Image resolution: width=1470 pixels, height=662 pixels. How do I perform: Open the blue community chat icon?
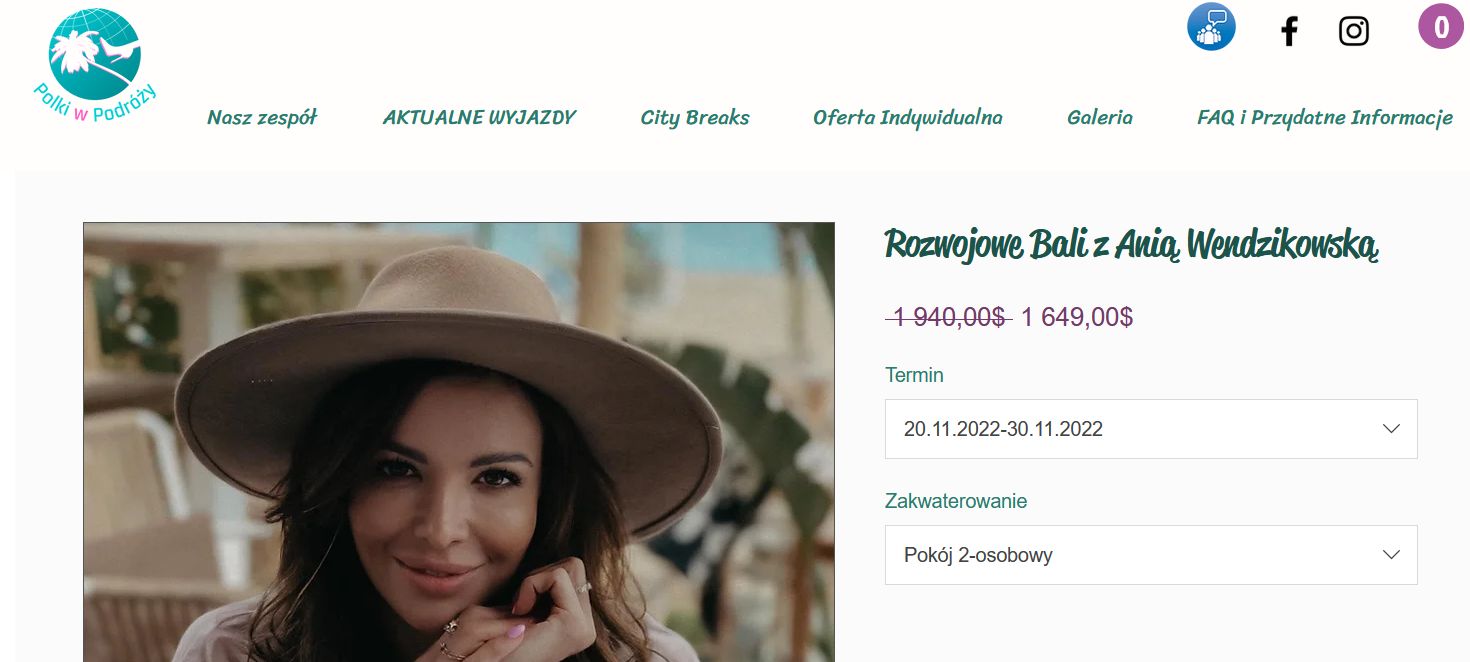point(1211,27)
